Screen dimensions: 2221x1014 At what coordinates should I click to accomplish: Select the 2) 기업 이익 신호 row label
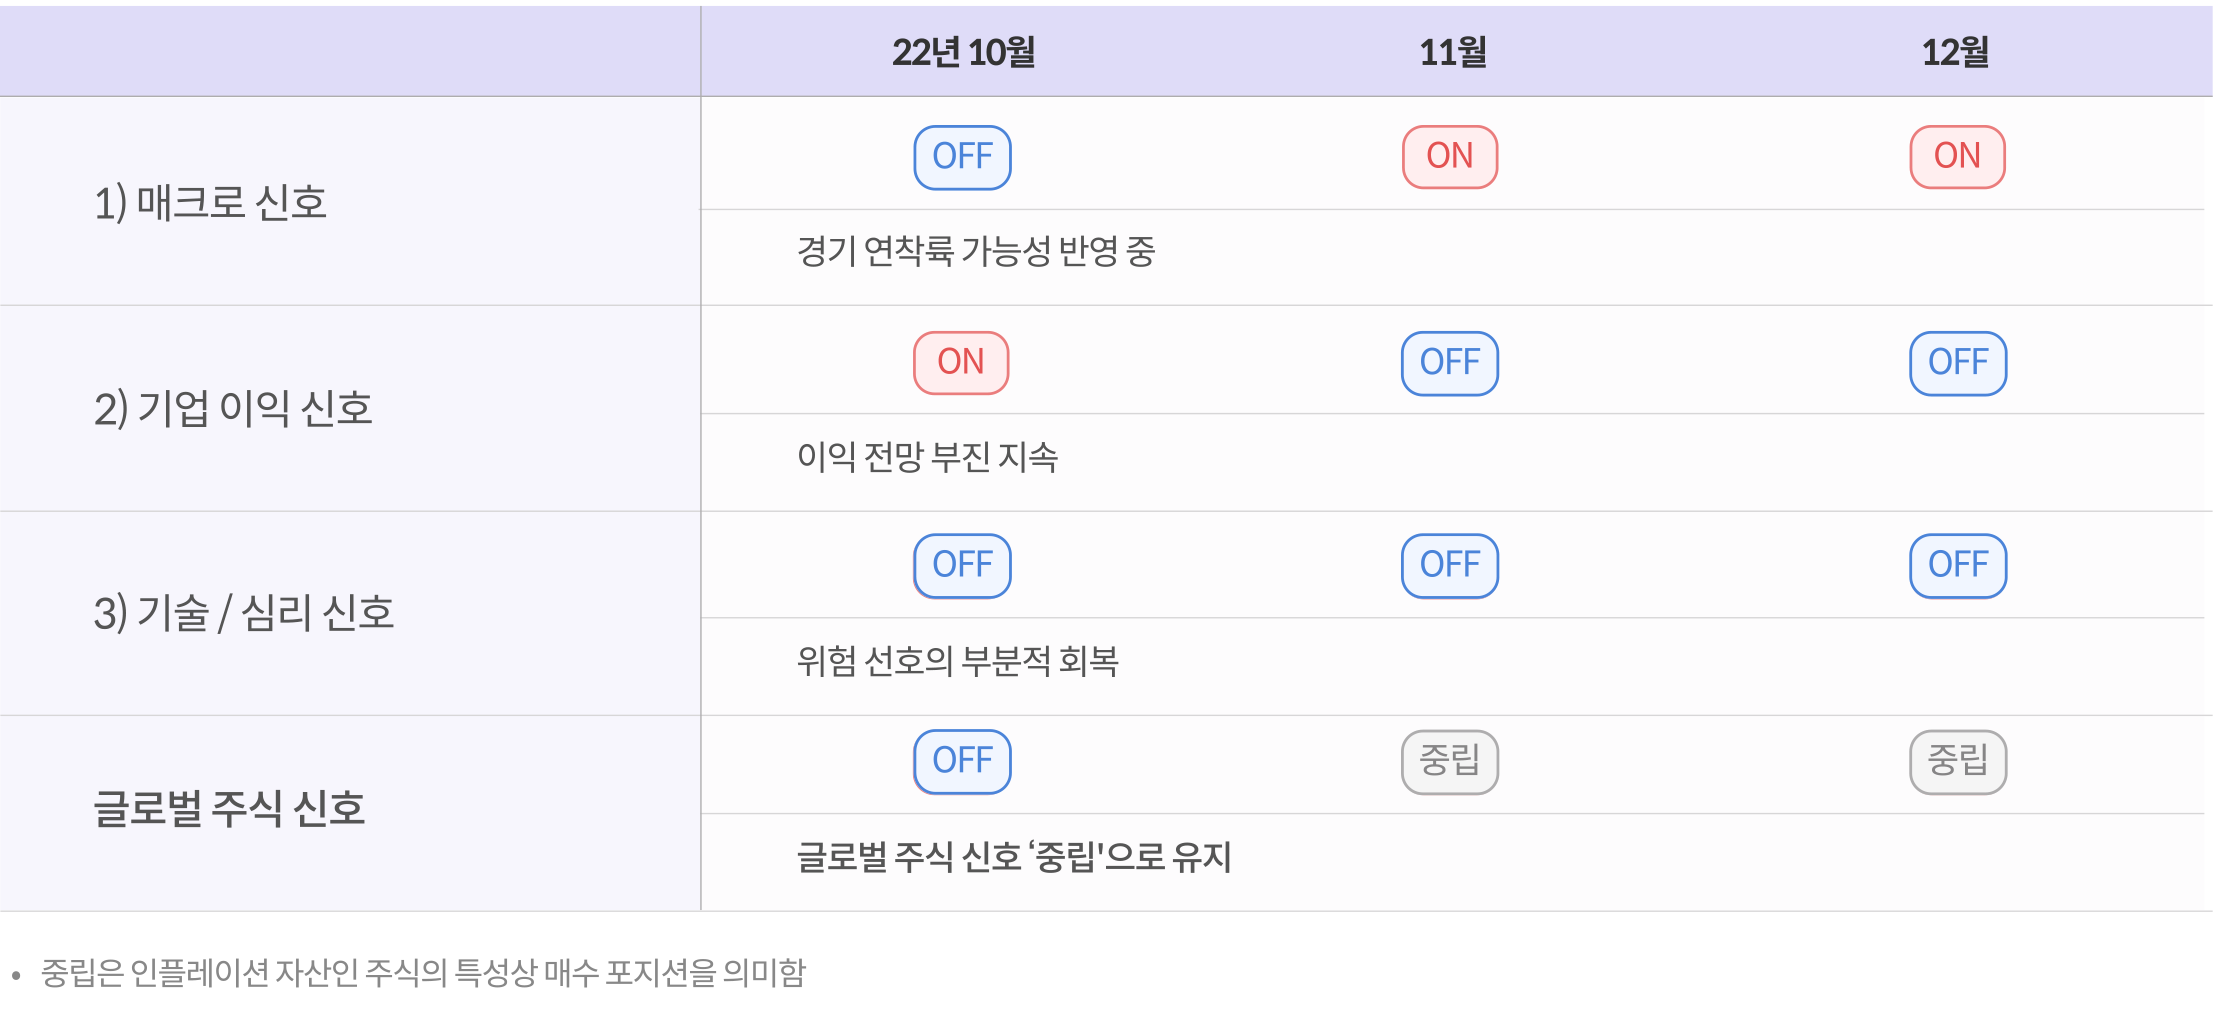[x=233, y=409]
